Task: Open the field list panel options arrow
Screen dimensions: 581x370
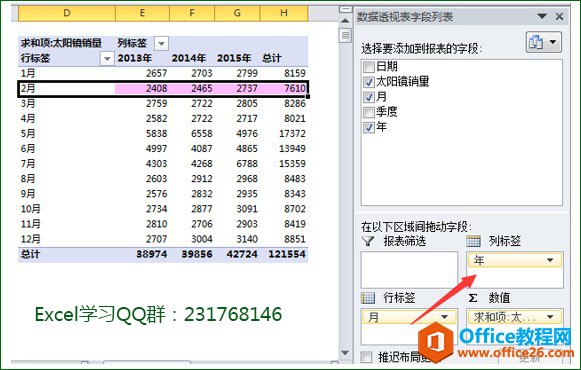Action: point(542,16)
